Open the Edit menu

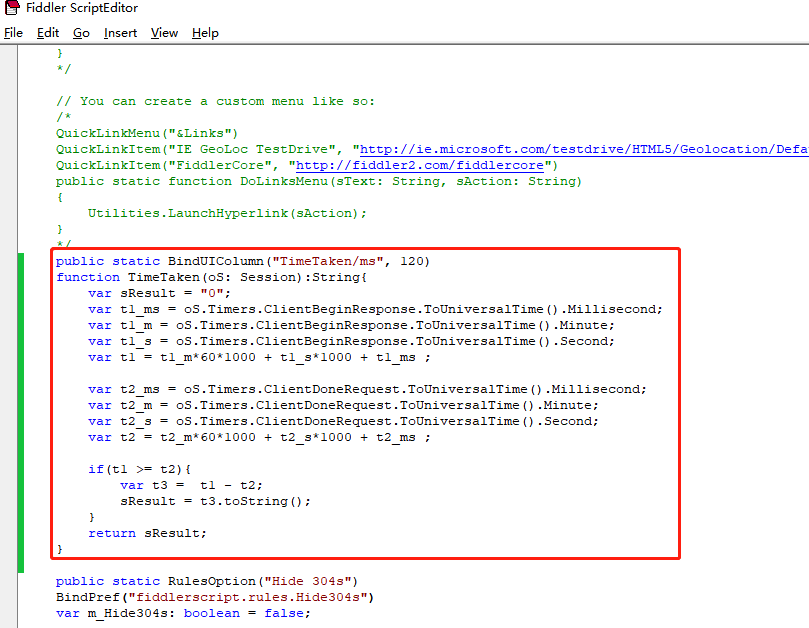pyautogui.click(x=48, y=33)
